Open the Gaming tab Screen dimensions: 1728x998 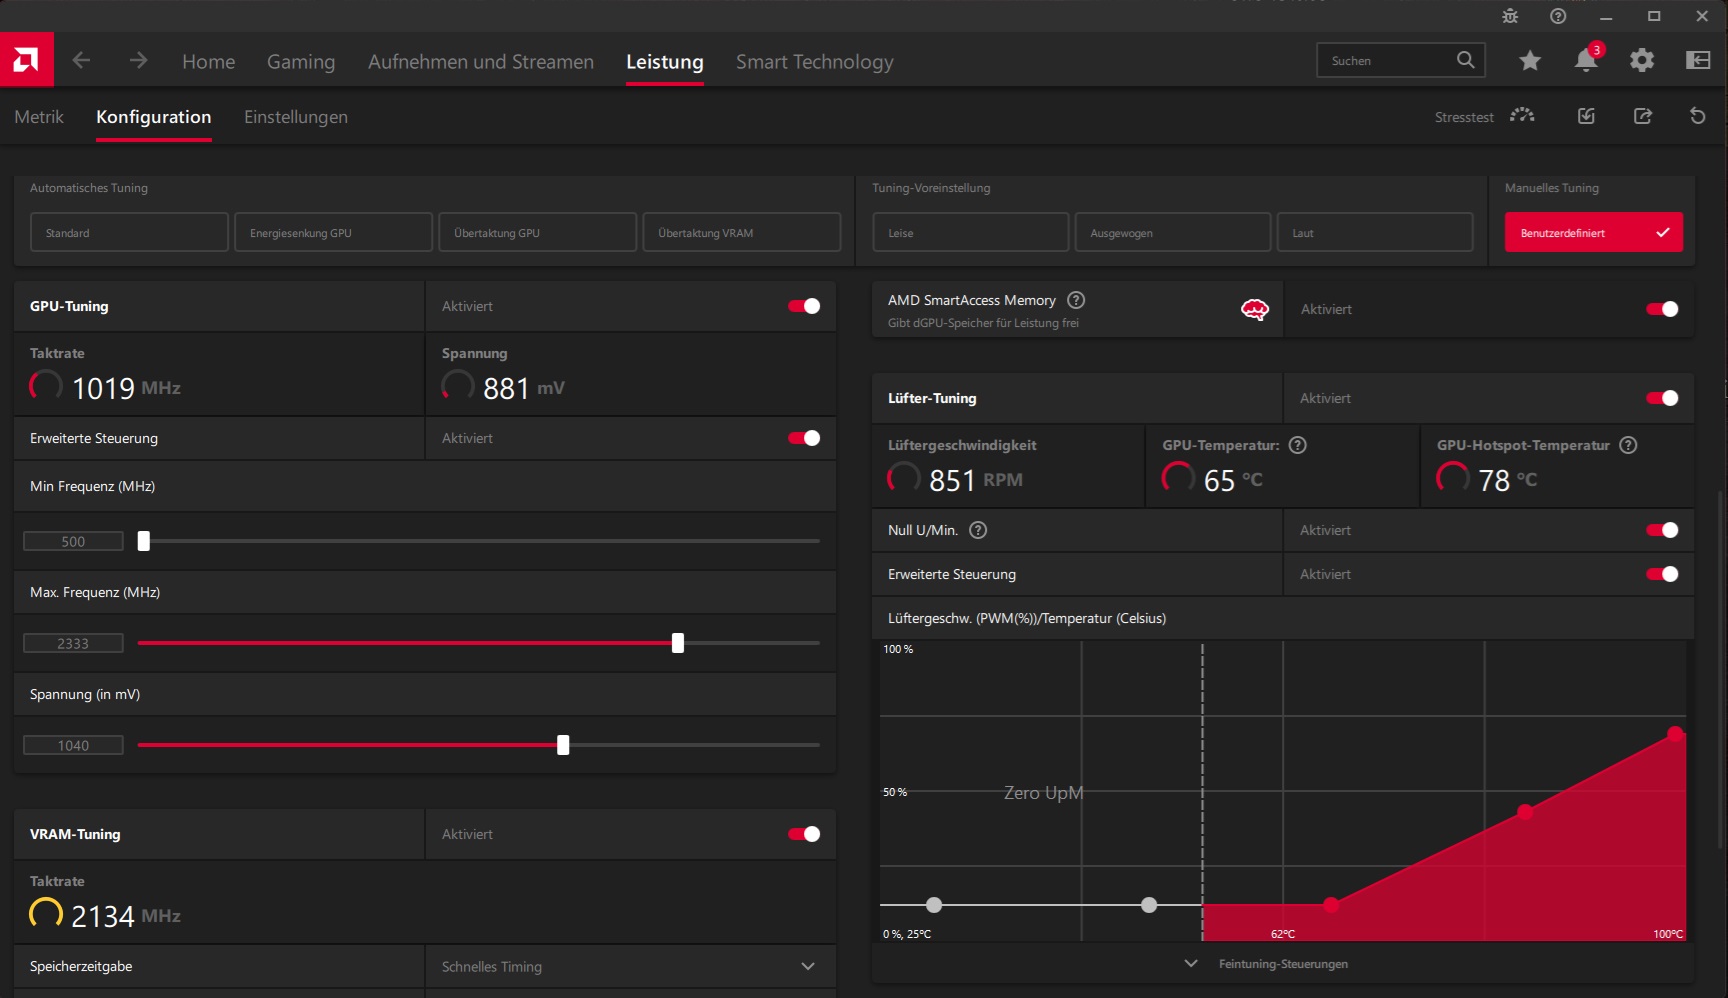301,61
